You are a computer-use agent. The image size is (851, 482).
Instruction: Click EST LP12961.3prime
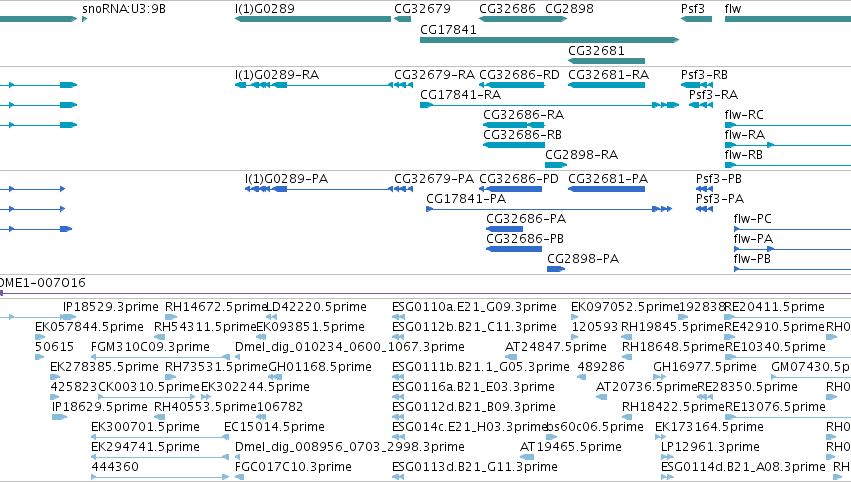point(668,457)
